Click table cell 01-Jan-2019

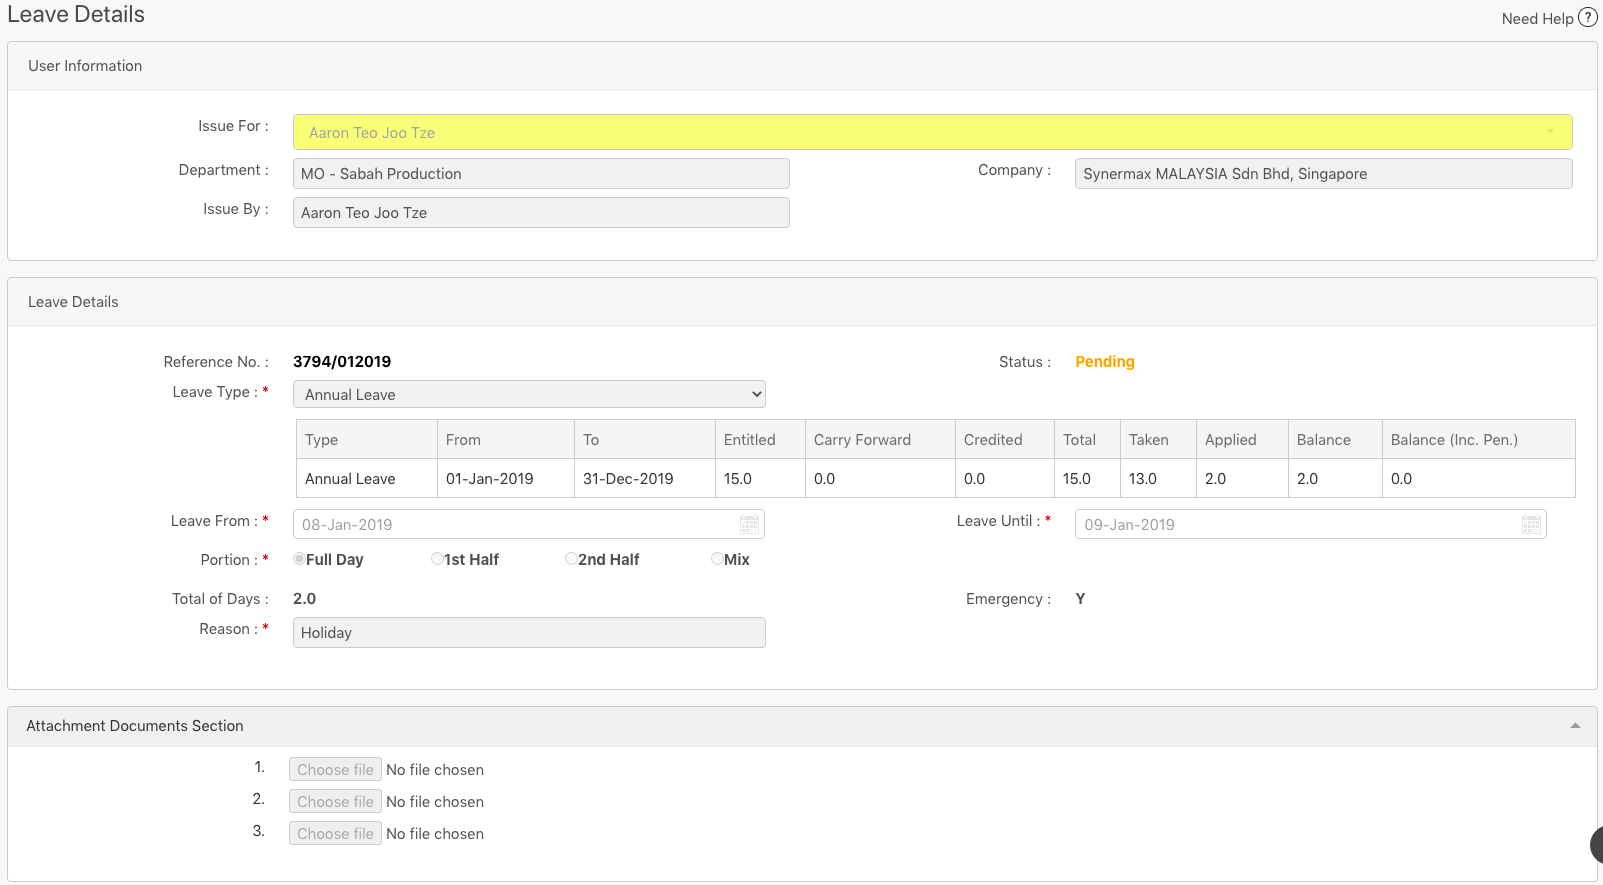pyautogui.click(x=506, y=478)
